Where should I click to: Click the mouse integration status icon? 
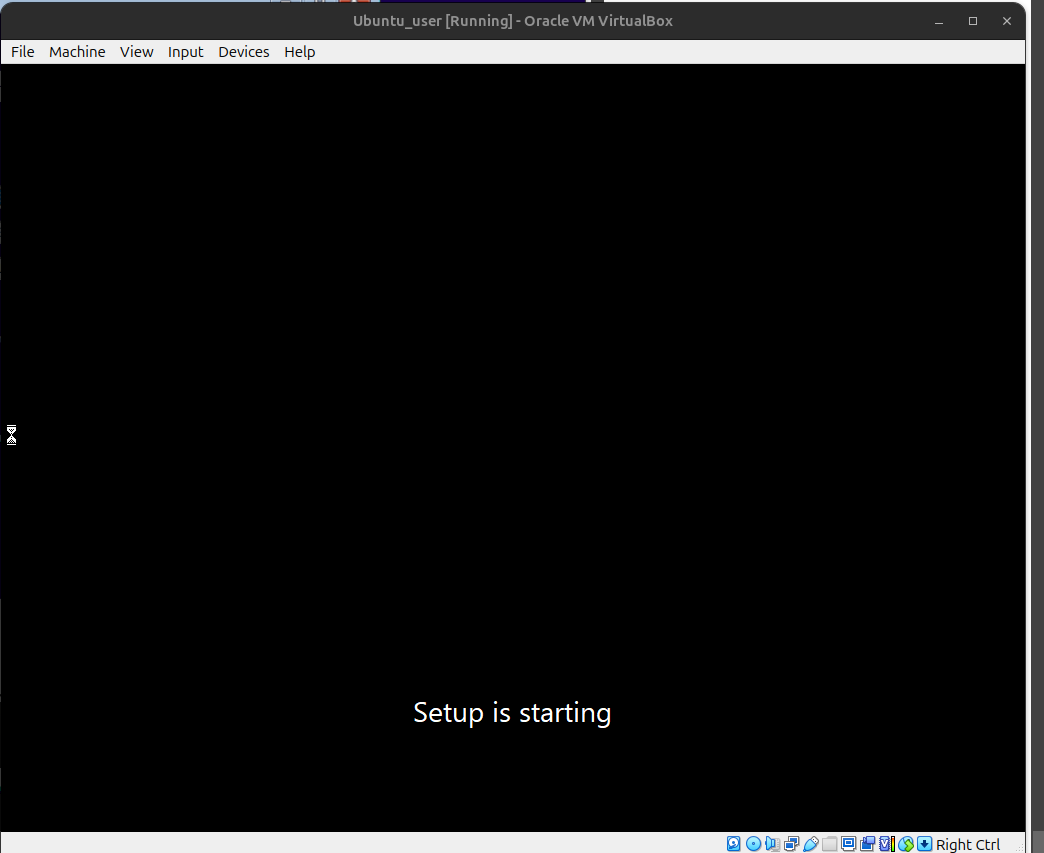tap(906, 844)
